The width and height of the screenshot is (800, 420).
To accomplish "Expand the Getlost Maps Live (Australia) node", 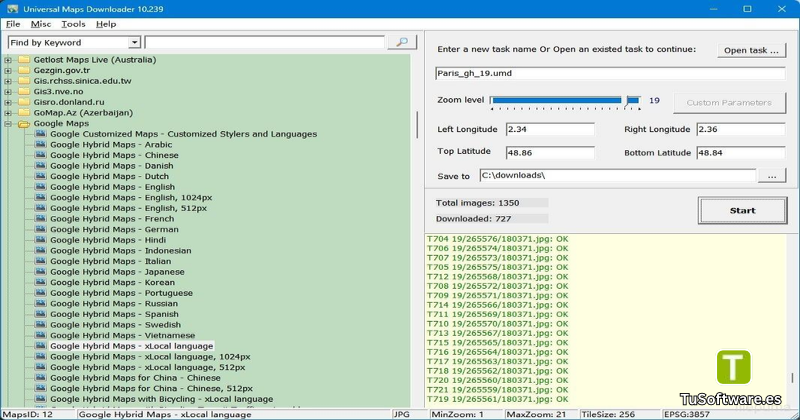I will (8, 60).
